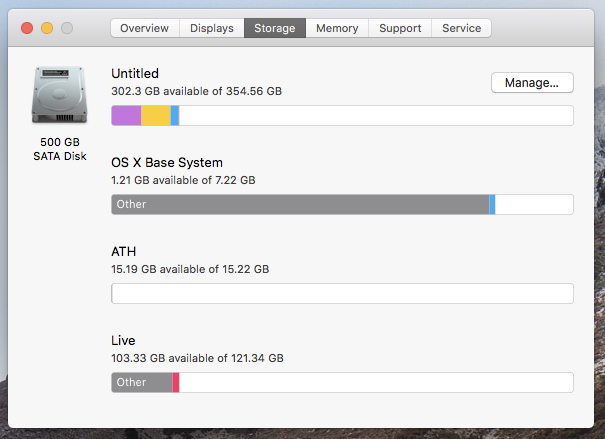Viewport: 605px width, 439px height.
Task: Click the SATA disk drive icon
Action: (x=59, y=95)
